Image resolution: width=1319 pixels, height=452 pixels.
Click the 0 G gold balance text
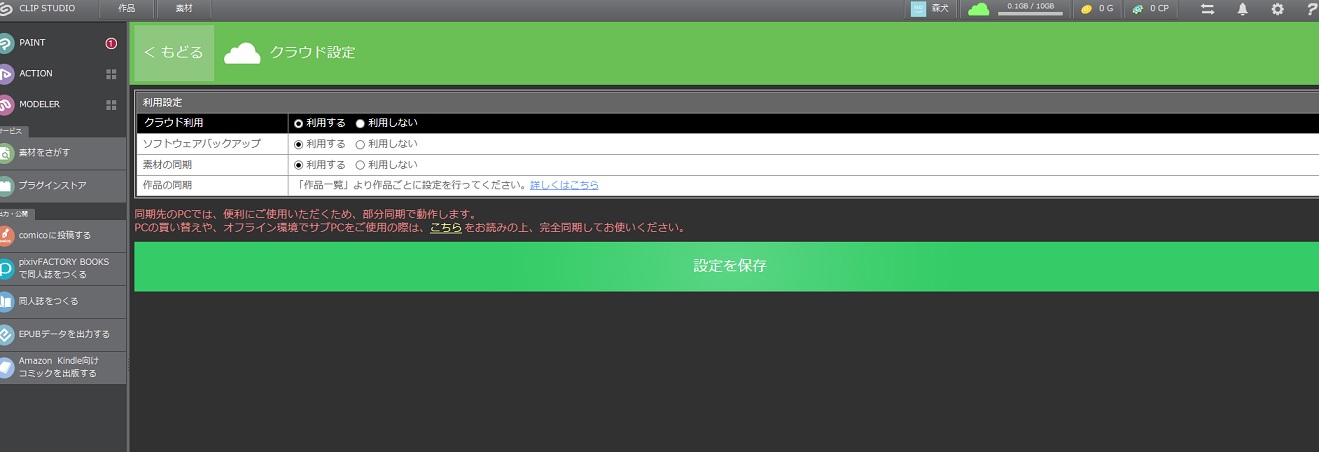(1106, 9)
